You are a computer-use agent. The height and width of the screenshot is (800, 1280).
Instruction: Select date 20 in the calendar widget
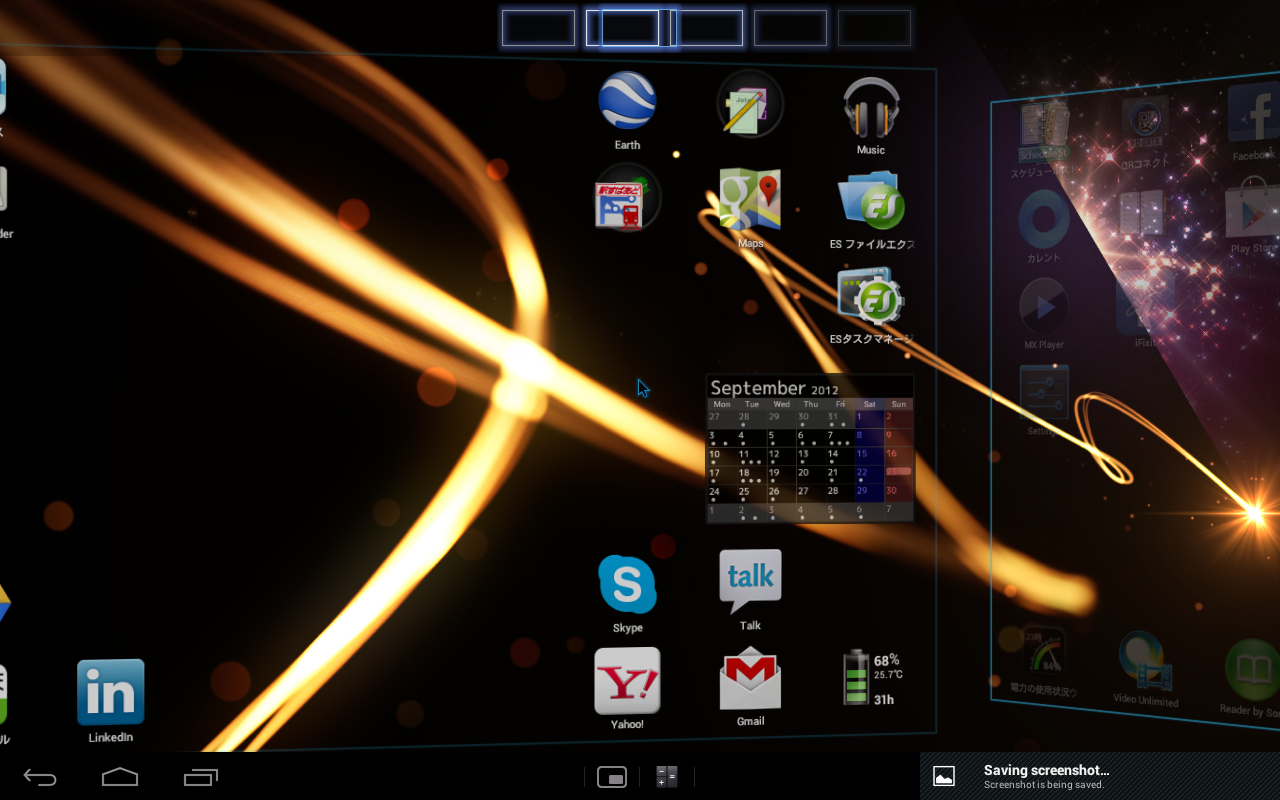pos(810,476)
